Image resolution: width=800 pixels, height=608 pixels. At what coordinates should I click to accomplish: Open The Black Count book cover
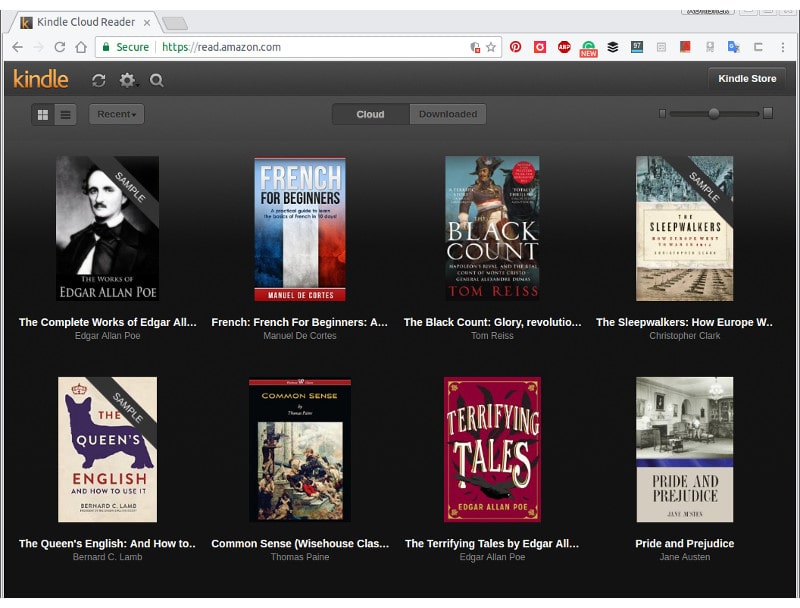point(492,228)
